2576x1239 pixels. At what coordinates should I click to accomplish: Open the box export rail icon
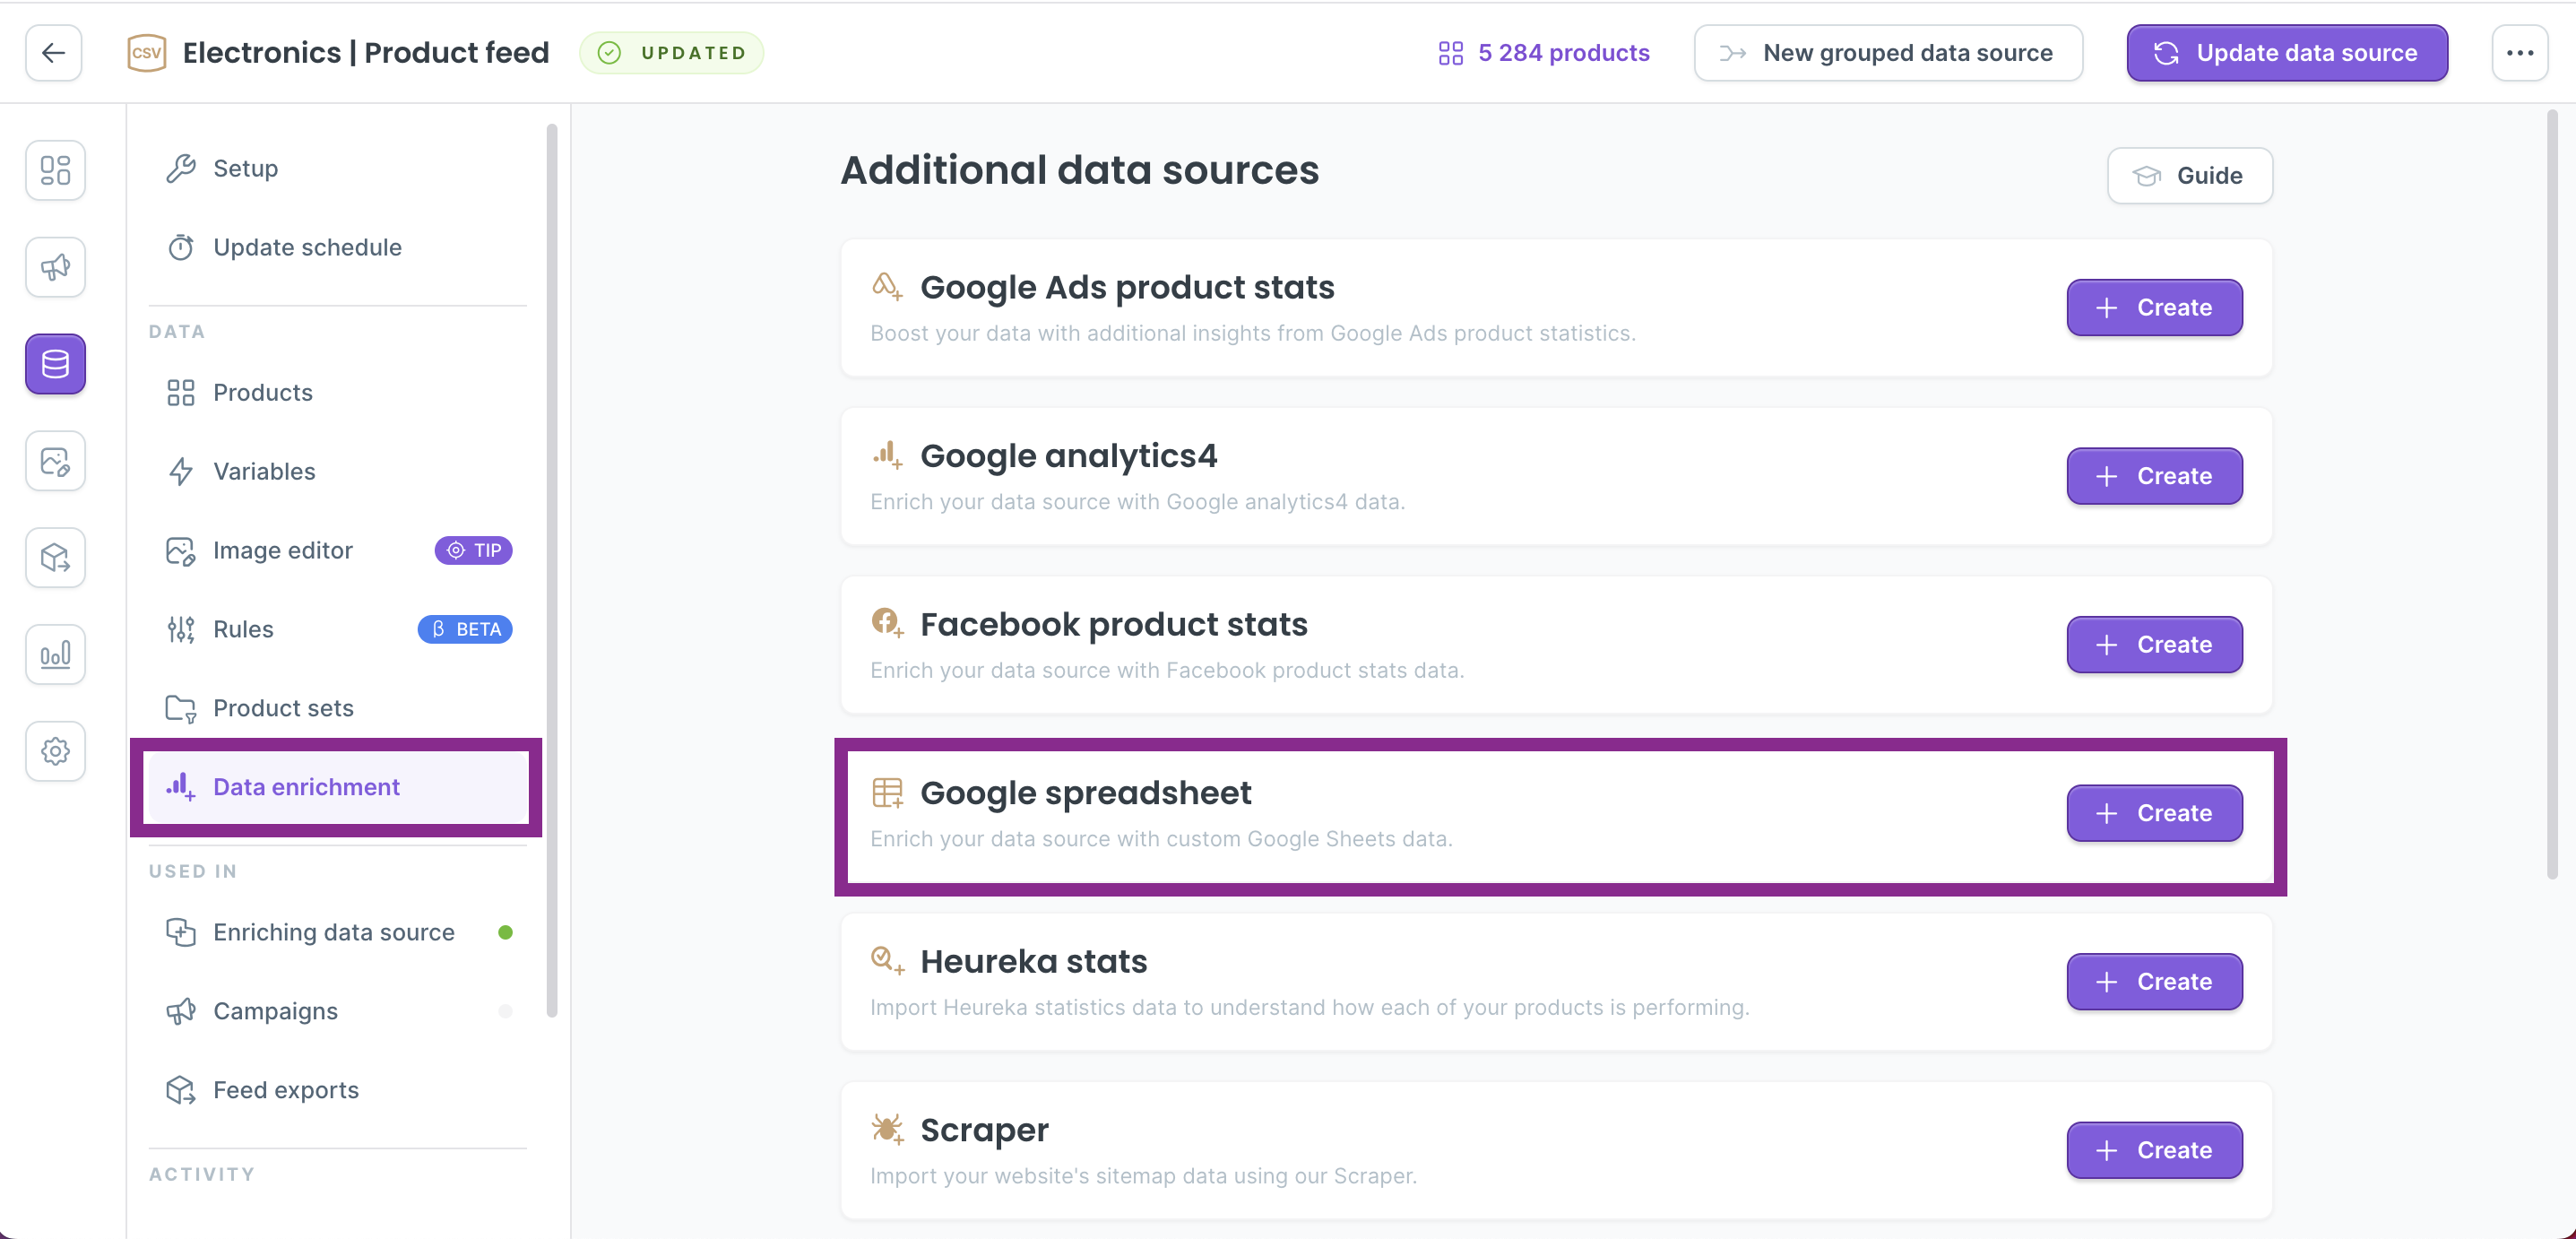[x=55, y=558]
